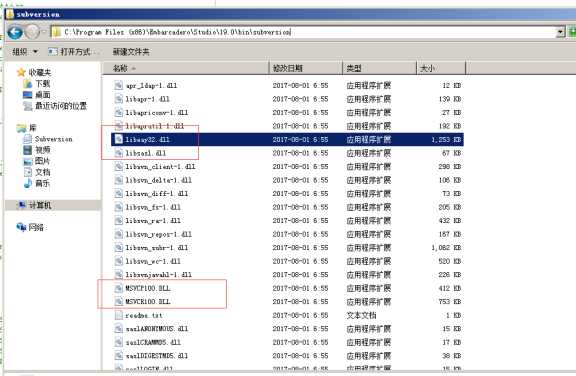Click the libsvn_wc-1.dll file icon
The image size is (576, 376).
pyautogui.click(x=118, y=261)
